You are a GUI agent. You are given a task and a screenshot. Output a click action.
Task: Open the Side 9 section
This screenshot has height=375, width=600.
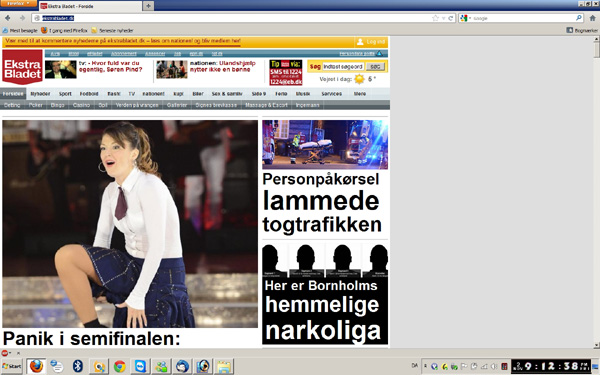[259, 94]
